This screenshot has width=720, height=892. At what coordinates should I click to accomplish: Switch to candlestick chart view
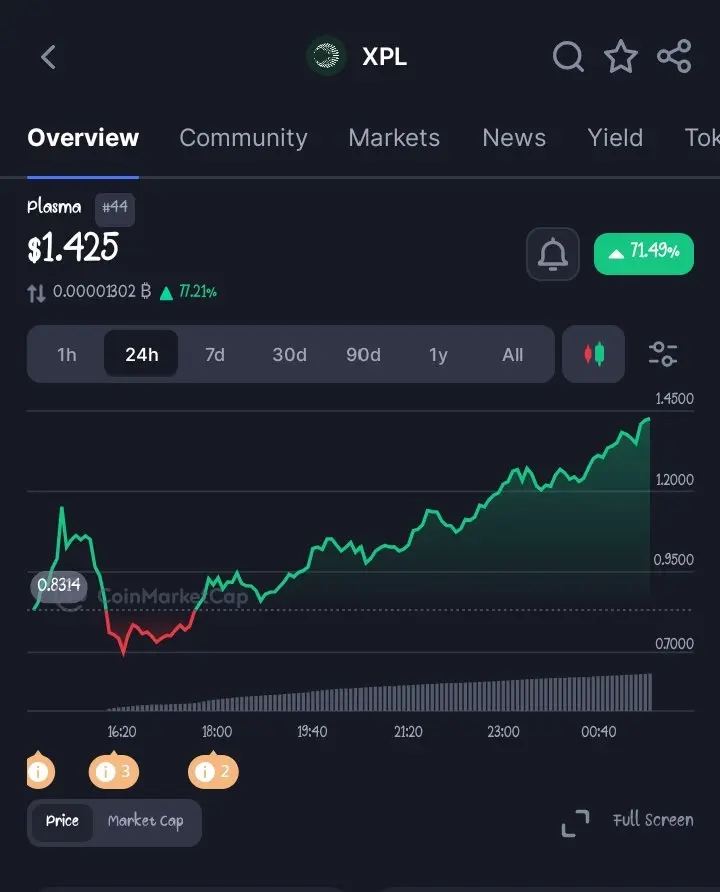[593, 354]
